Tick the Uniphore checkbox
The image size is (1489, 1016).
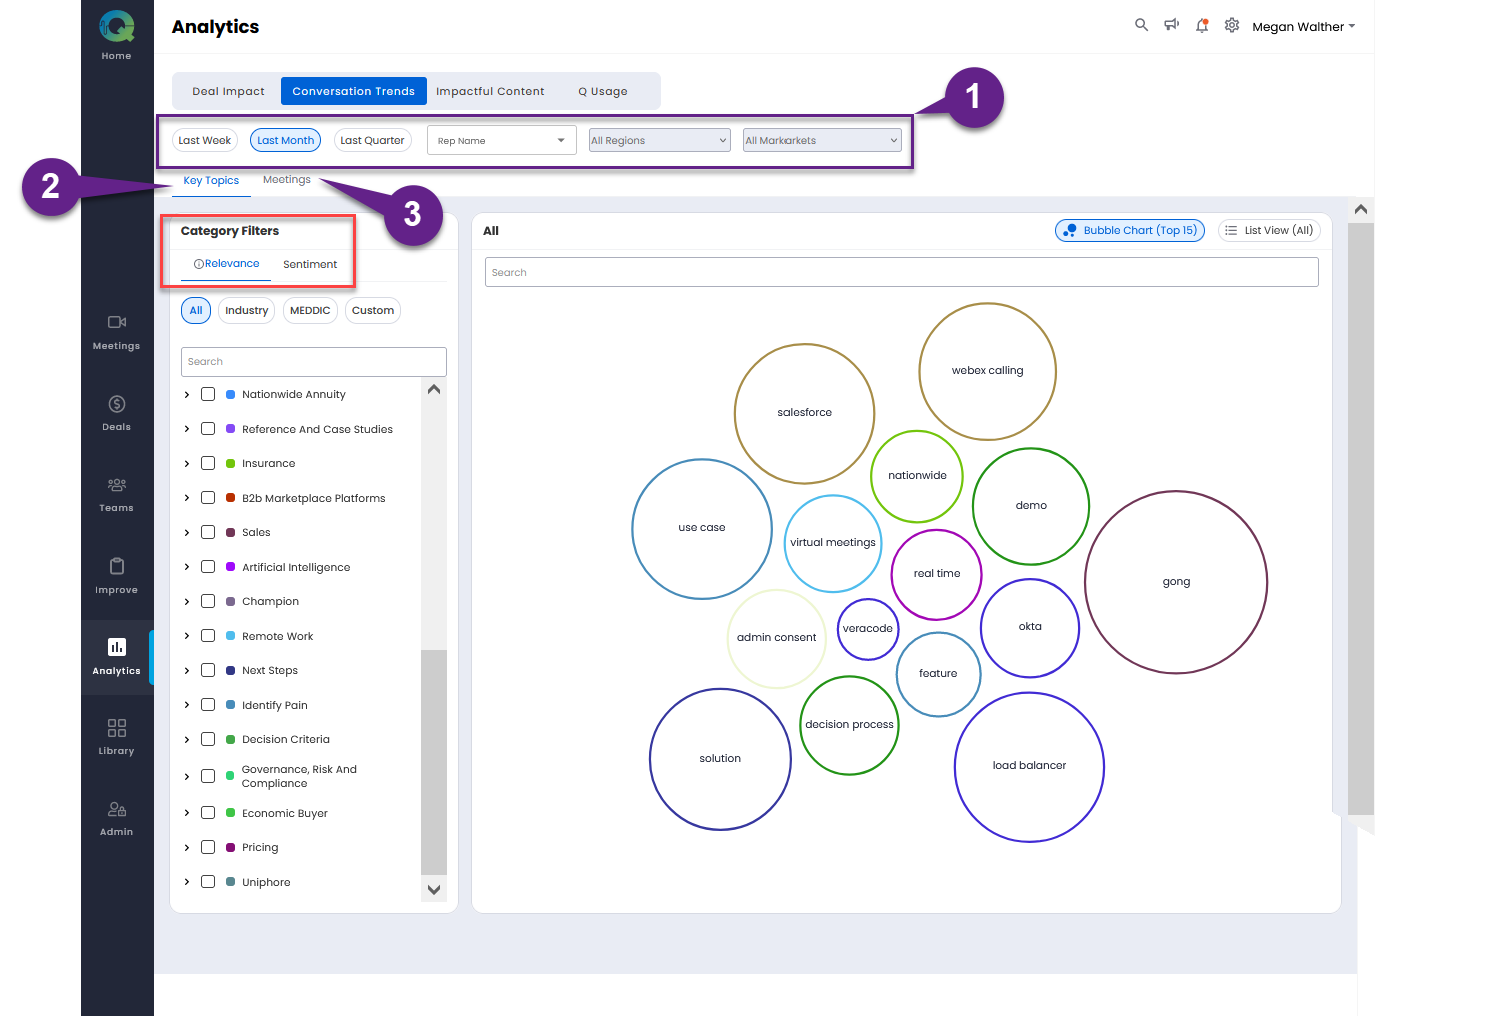(208, 881)
